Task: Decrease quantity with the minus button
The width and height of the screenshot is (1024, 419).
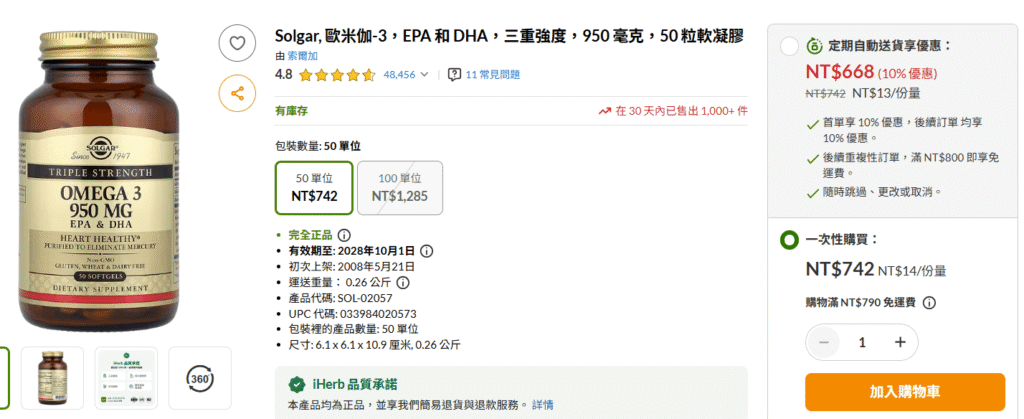Action: [x=824, y=342]
